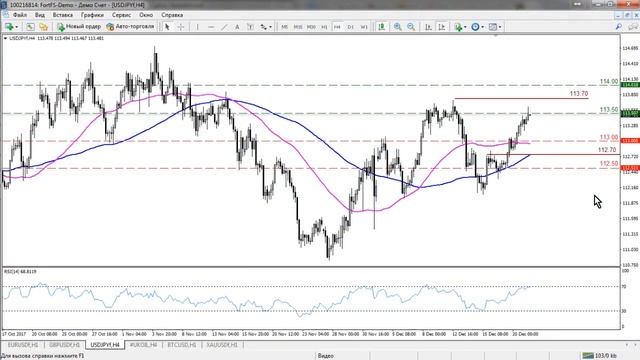This screenshot has width=640, height=360.
Task: Click the 114.00 level label
Action: [609, 82]
